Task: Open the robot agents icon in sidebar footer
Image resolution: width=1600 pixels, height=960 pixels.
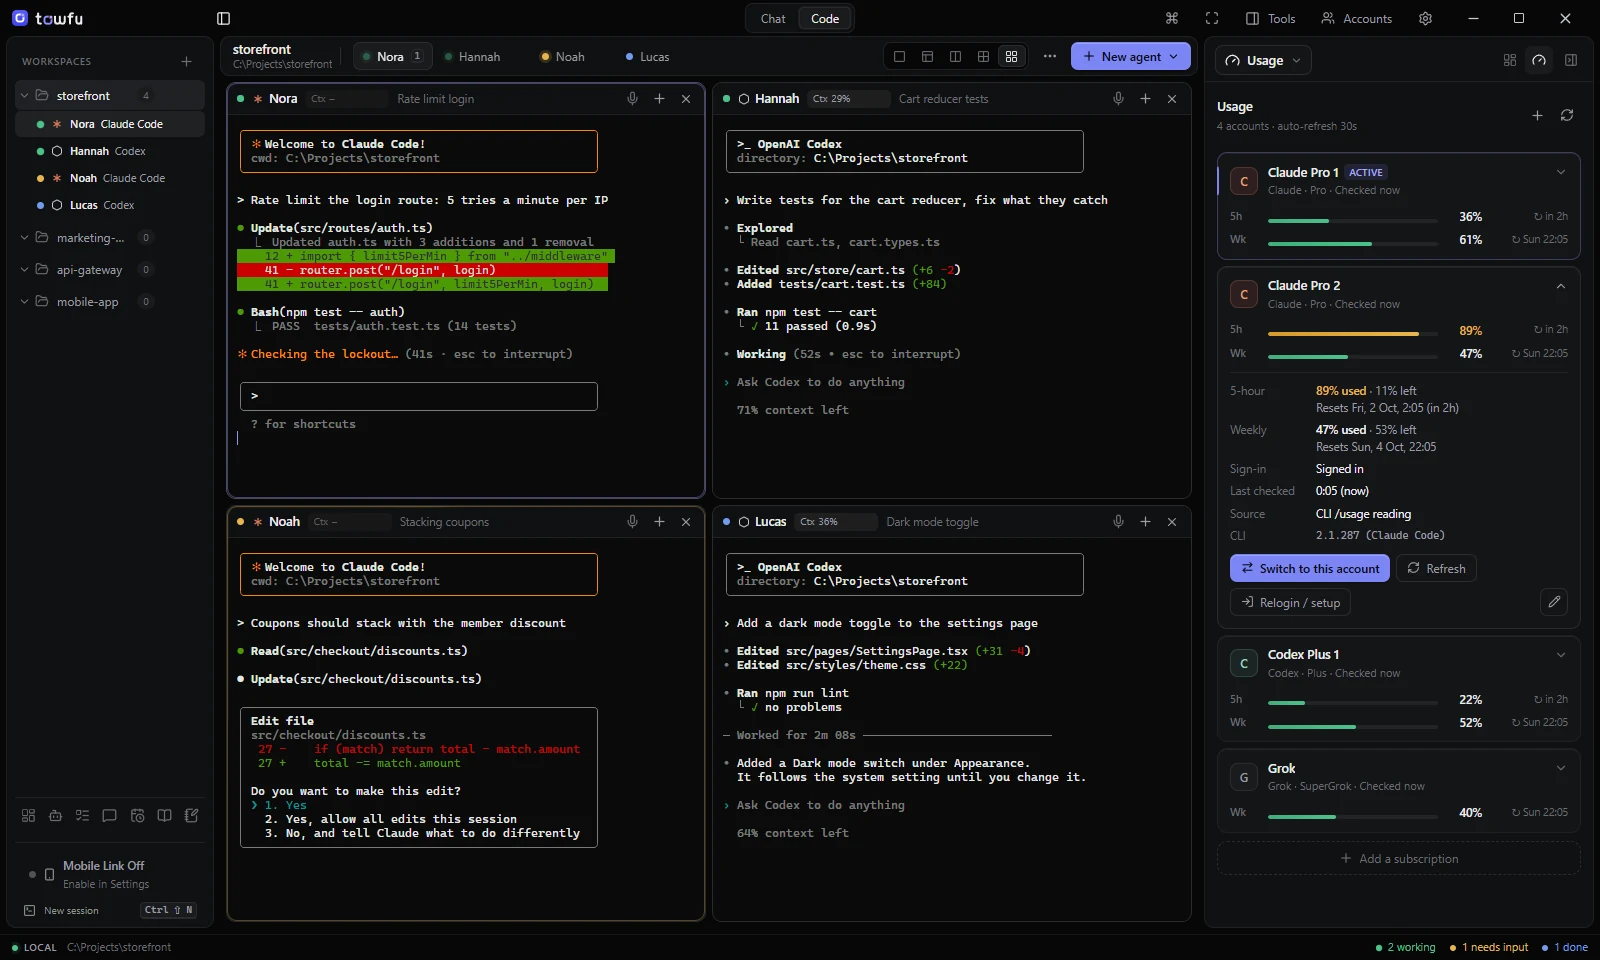Action: (x=55, y=815)
